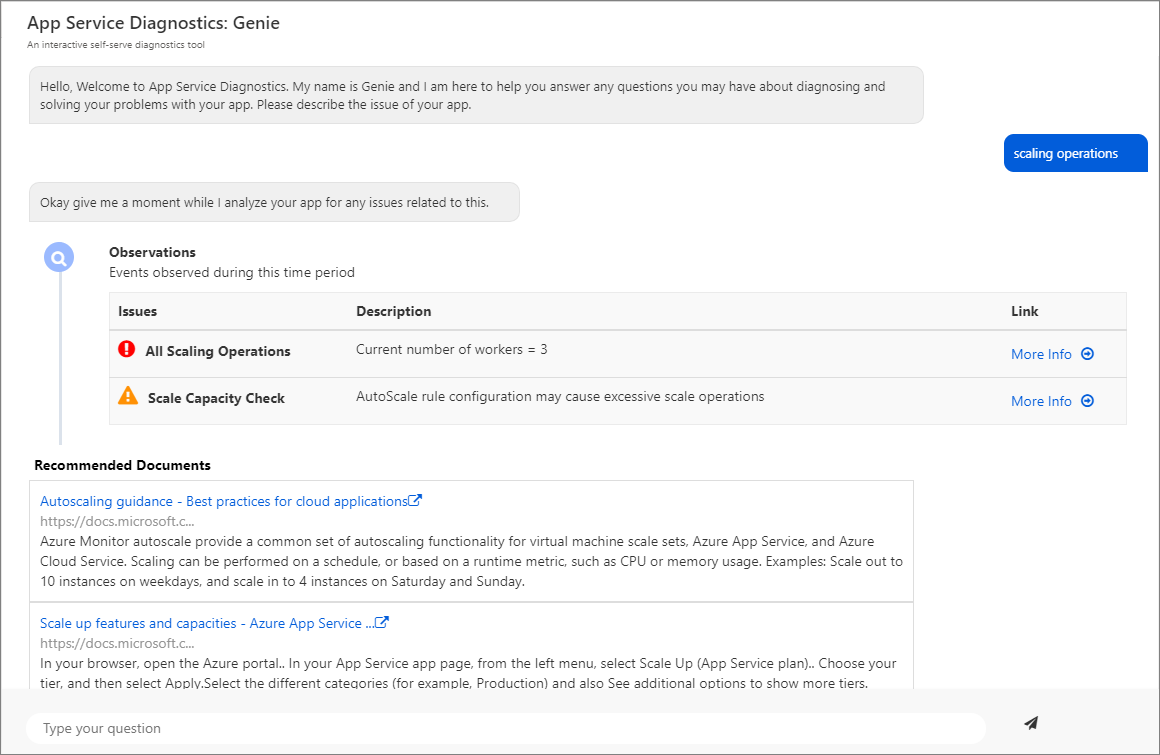Click the Genie welcome message bubble
This screenshot has height=755, width=1160.
(475, 95)
